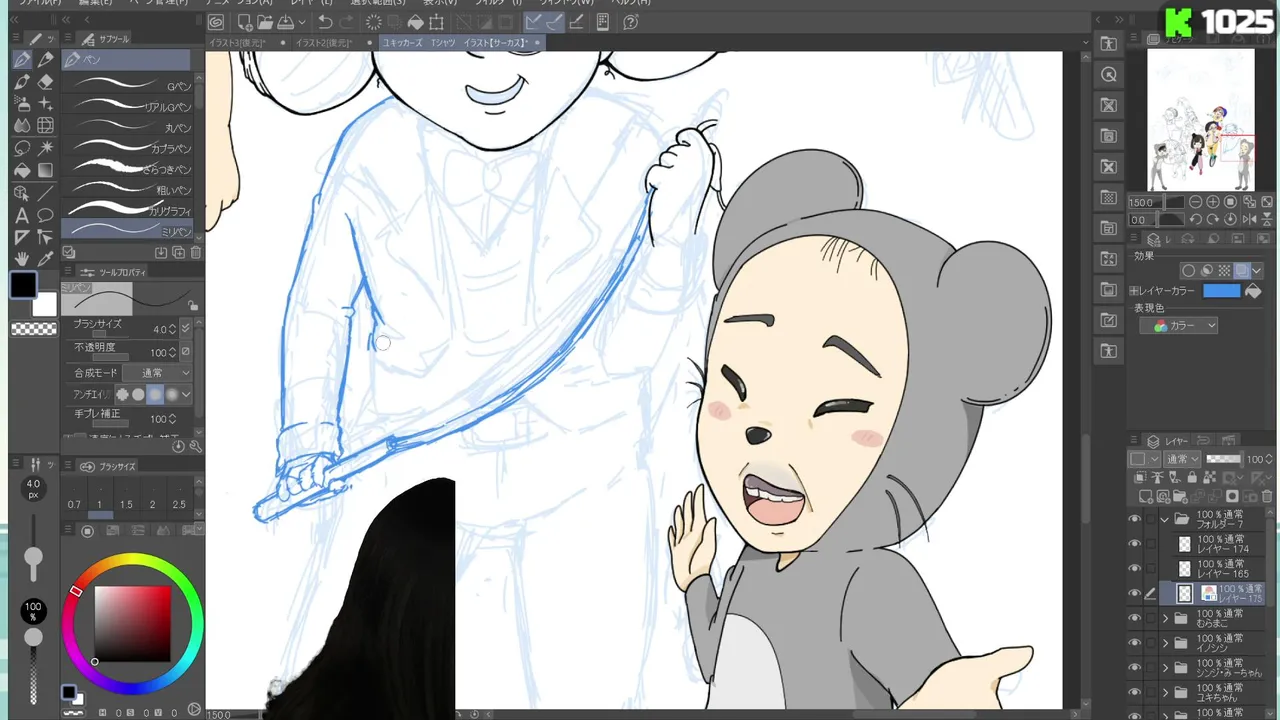Expand the シンジ・みーちゃん layer folder

(x=1165, y=668)
